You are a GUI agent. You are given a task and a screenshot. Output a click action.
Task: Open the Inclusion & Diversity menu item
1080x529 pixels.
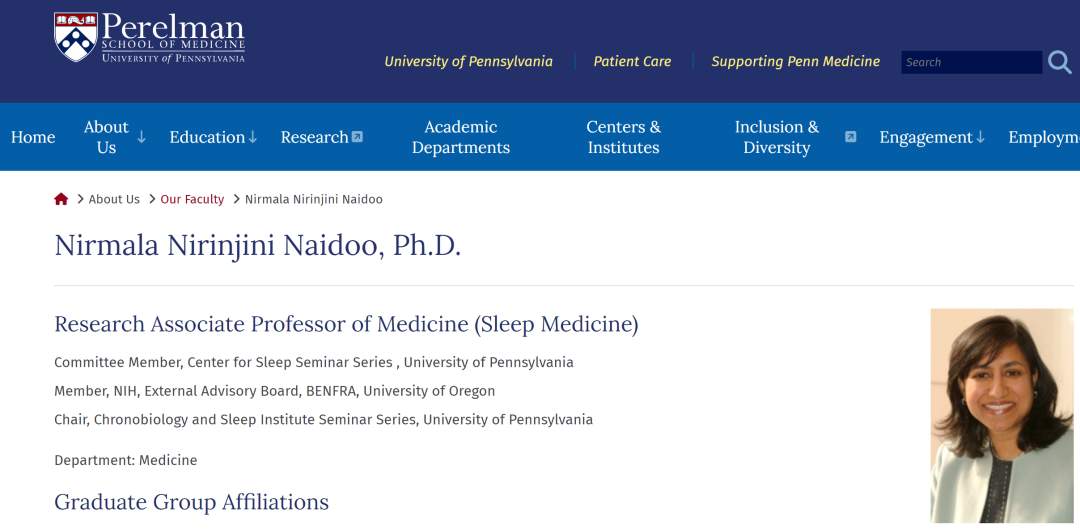pyautogui.click(x=776, y=137)
